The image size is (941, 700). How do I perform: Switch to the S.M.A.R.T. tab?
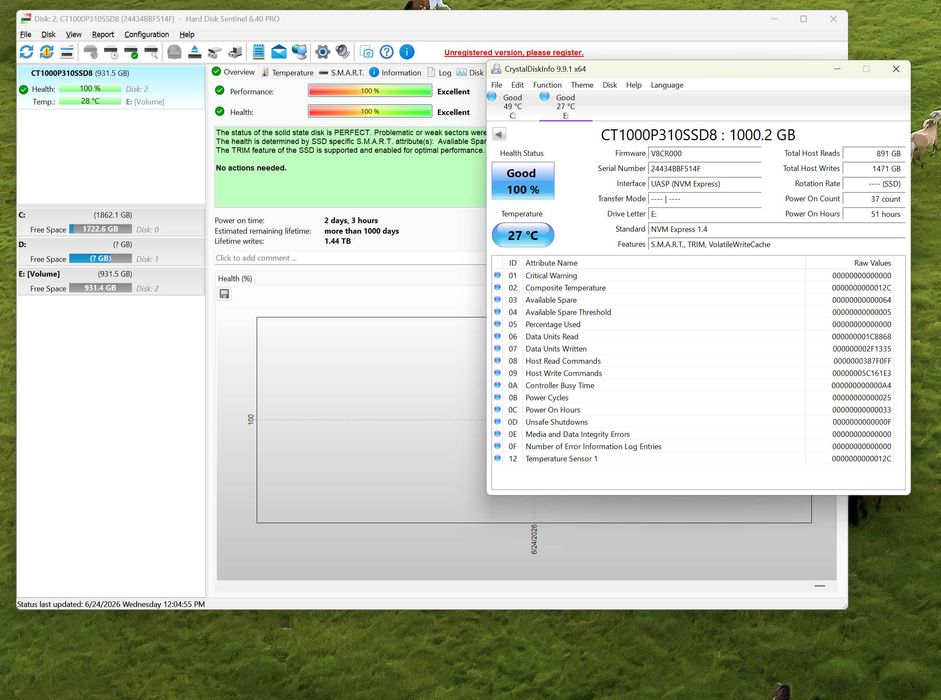coord(341,72)
